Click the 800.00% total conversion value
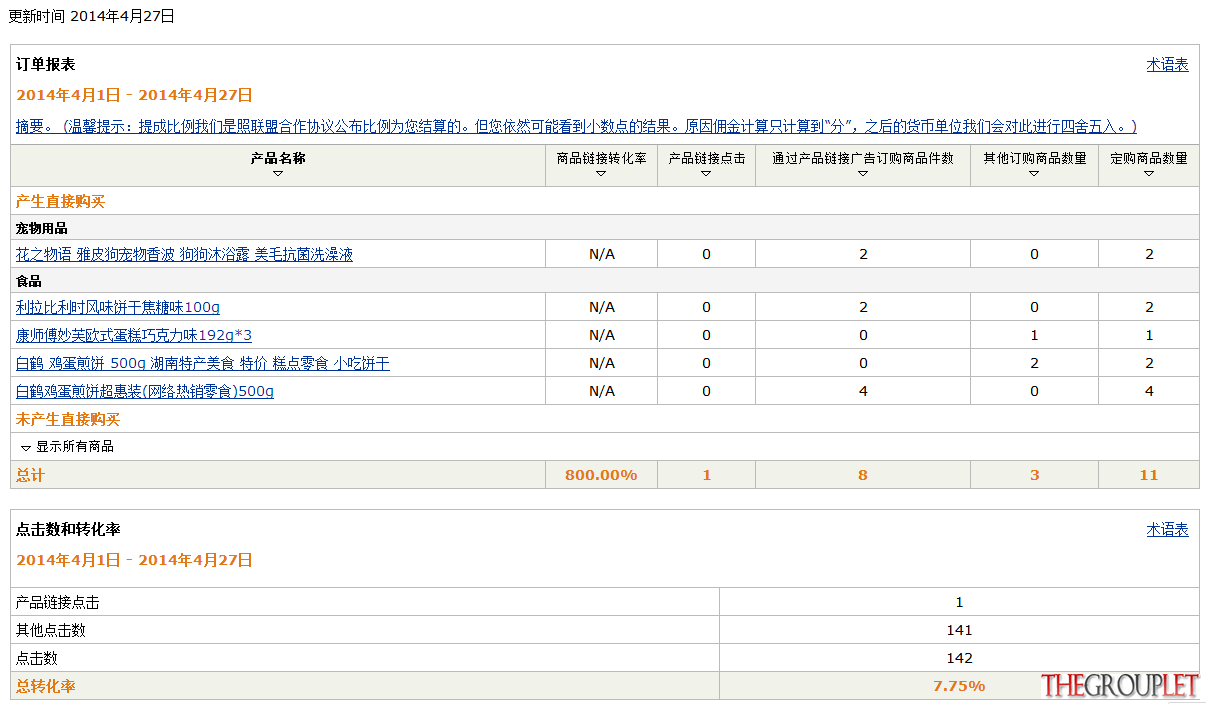Screen dimensions: 1206x704 (x=601, y=475)
